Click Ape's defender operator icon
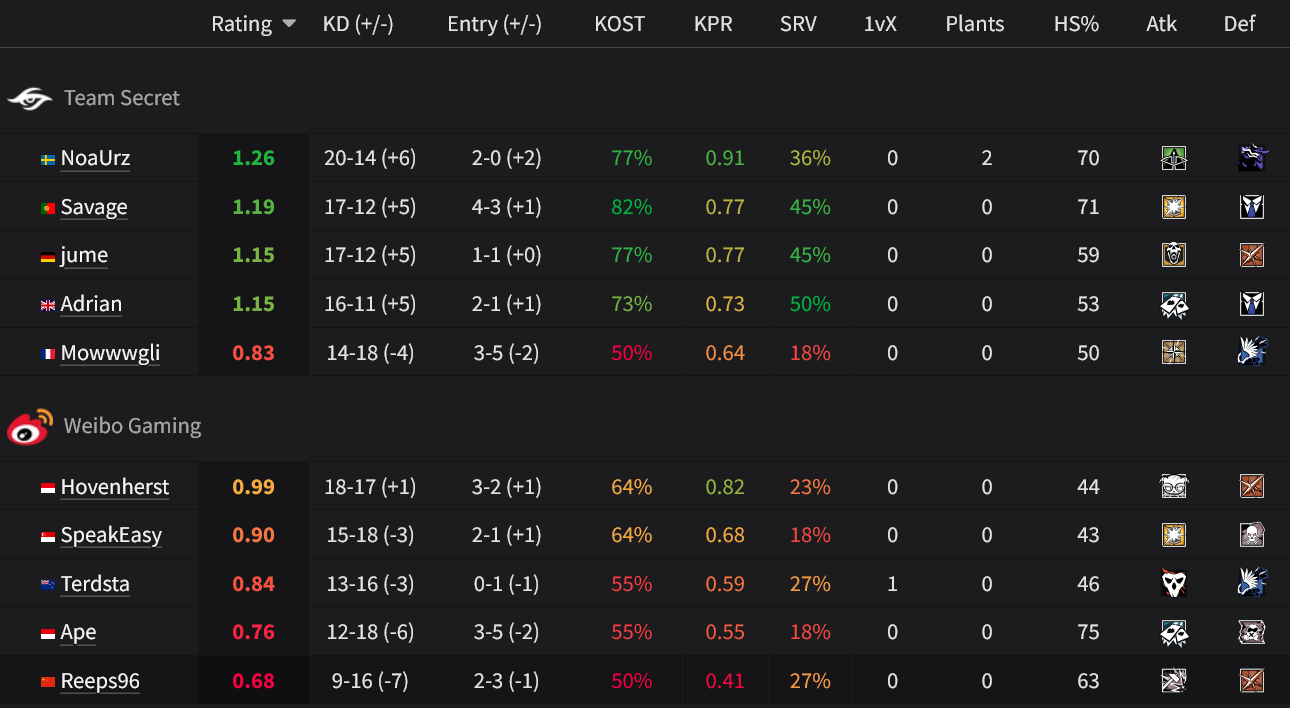 1252,632
